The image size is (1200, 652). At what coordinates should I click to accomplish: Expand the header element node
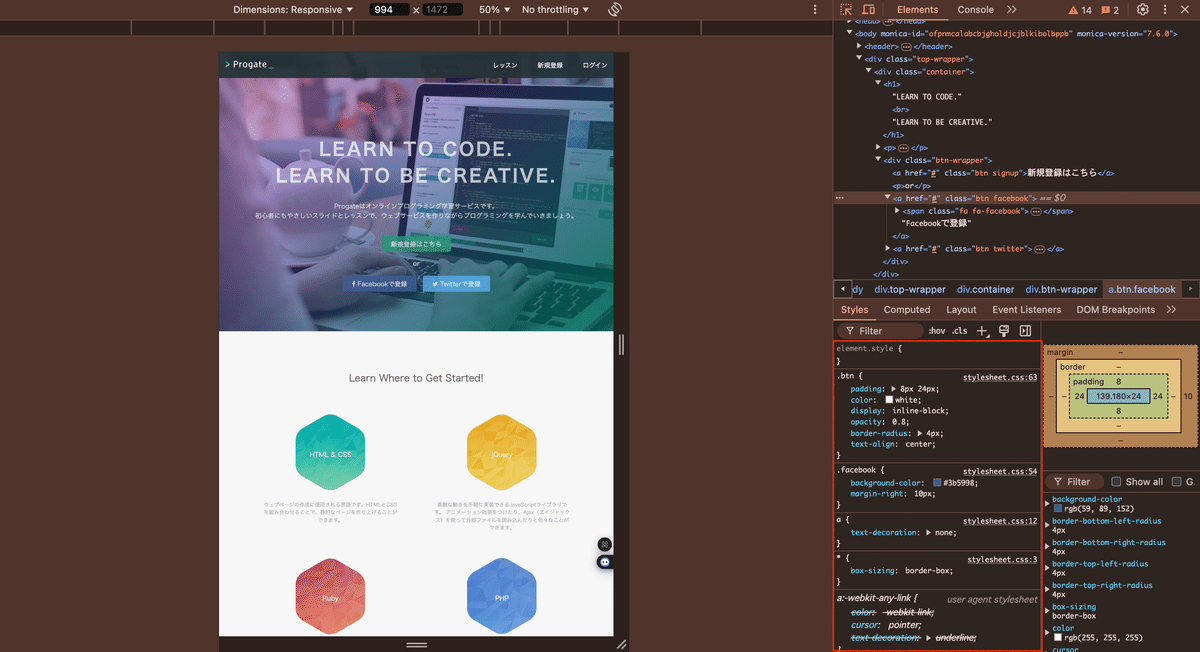[858, 46]
